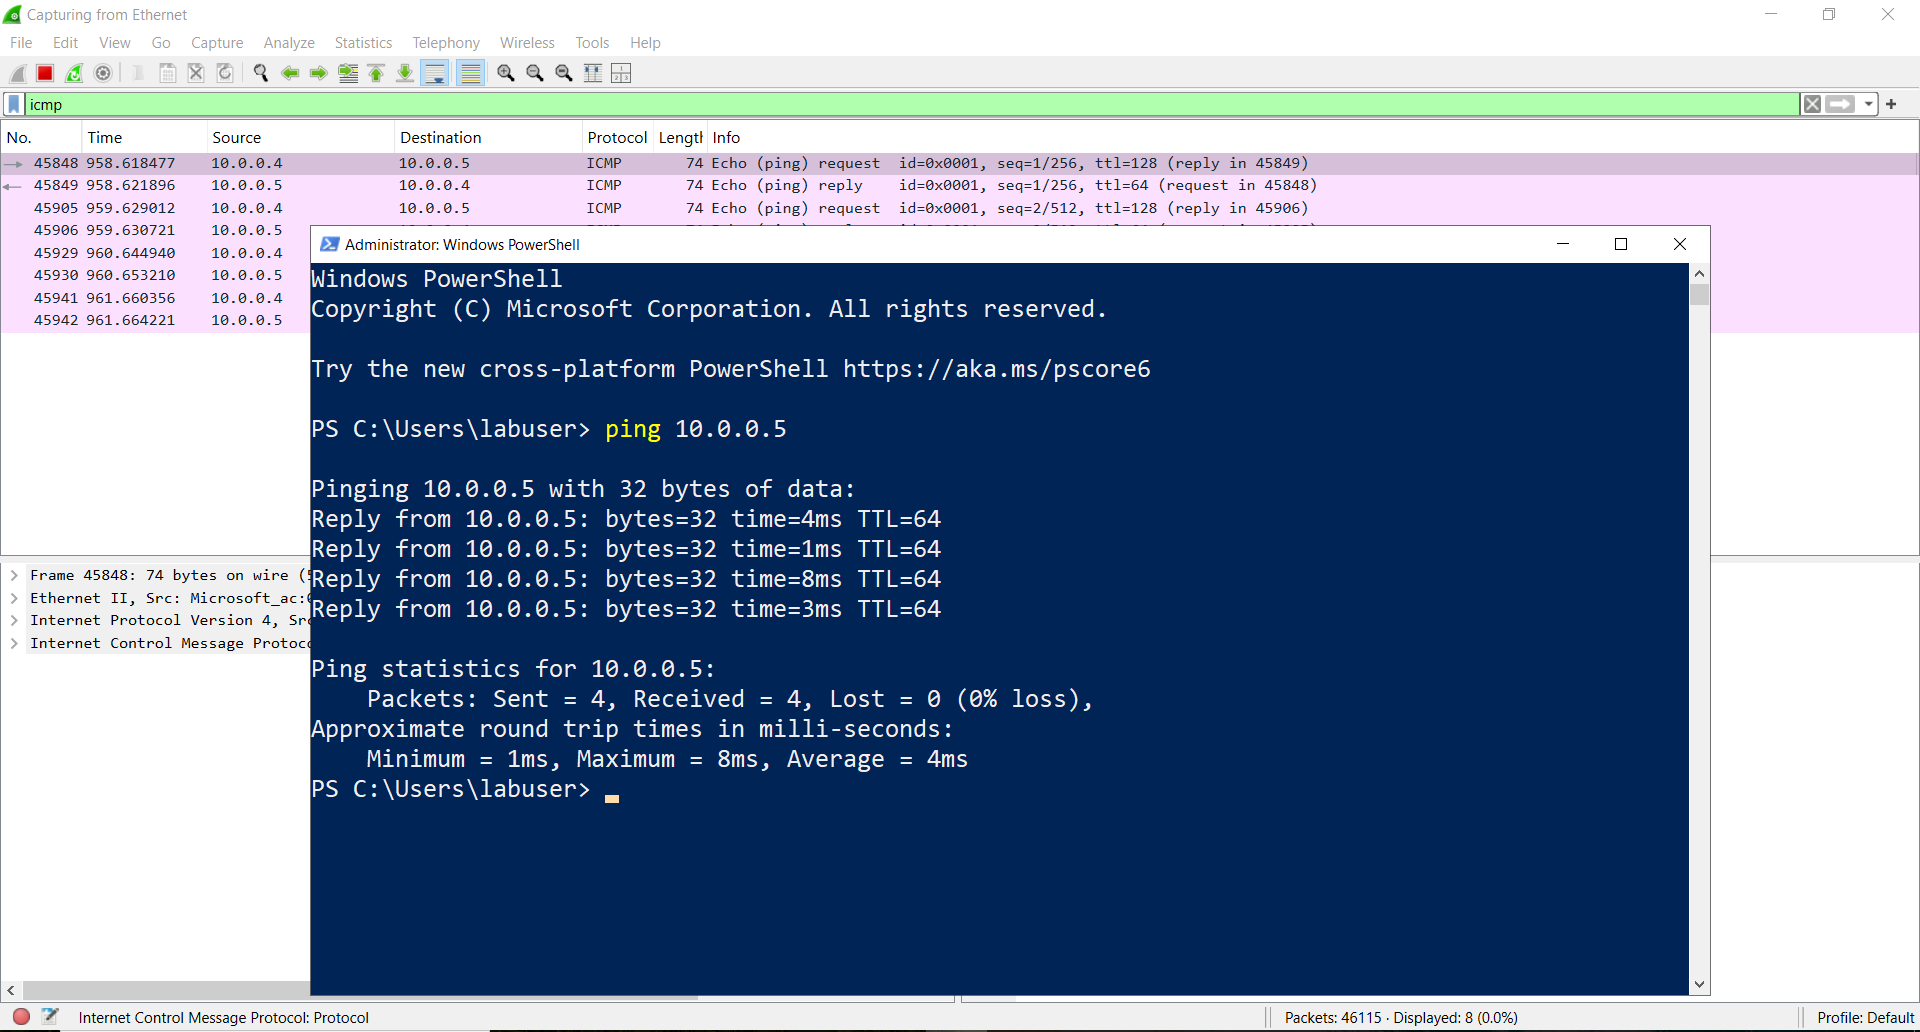Screen dimensions: 1920x1032
Task: Open the Help menu
Action: click(x=645, y=43)
